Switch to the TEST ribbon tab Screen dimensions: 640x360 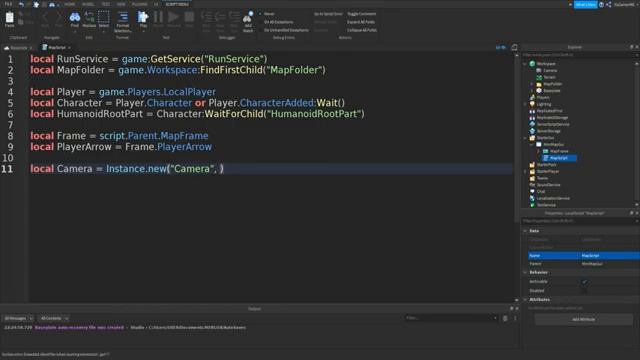106,4
